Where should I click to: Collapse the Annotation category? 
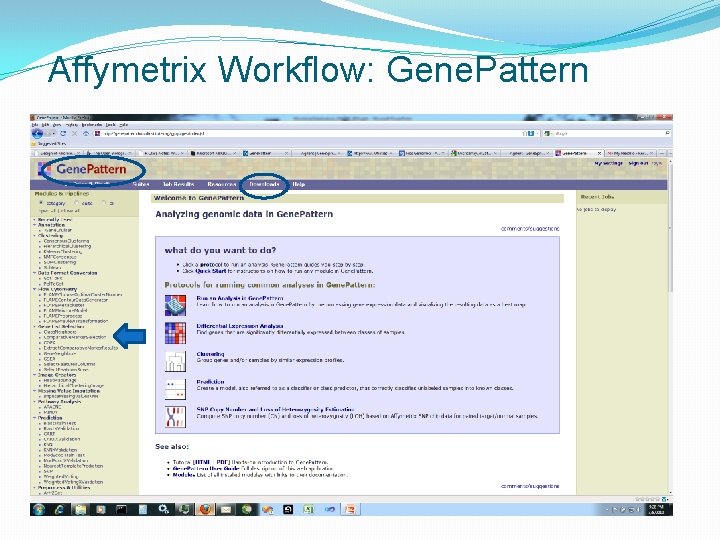point(35,225)
